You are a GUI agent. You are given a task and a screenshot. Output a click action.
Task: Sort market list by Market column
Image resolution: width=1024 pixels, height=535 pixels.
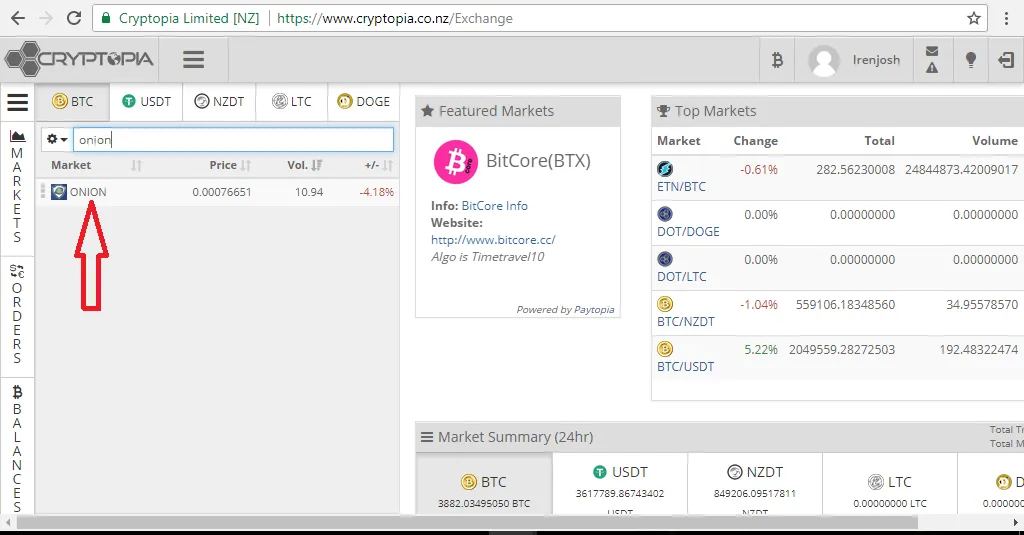[x=97, y=165]
